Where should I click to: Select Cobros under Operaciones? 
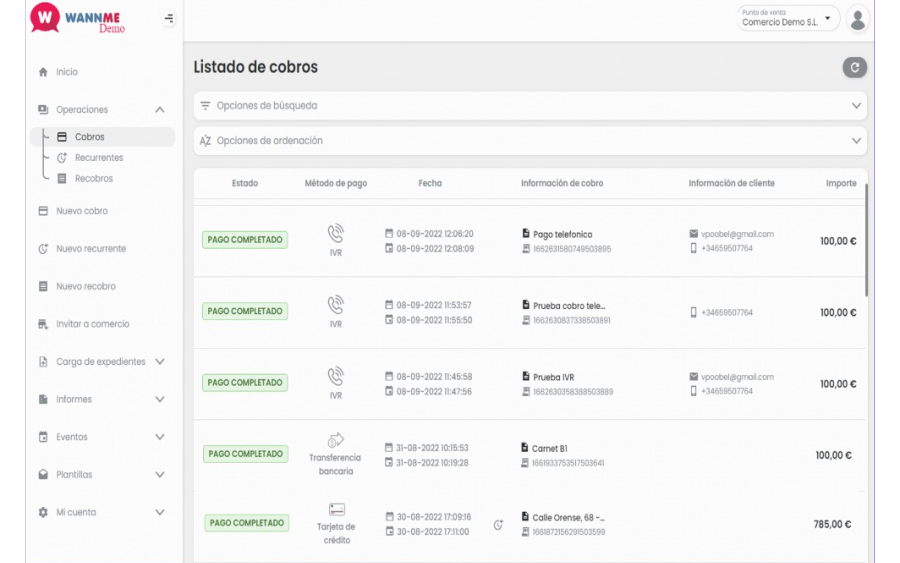pos(102,137)
